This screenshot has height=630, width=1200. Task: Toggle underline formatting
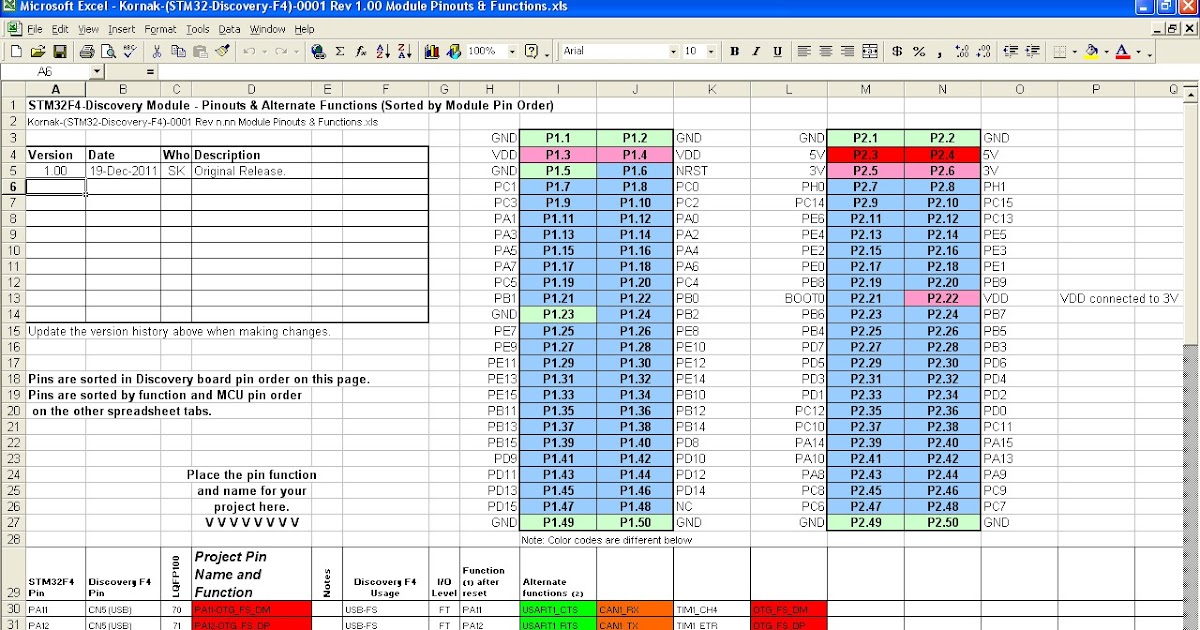pyautogui.click(x=776, y=51)
